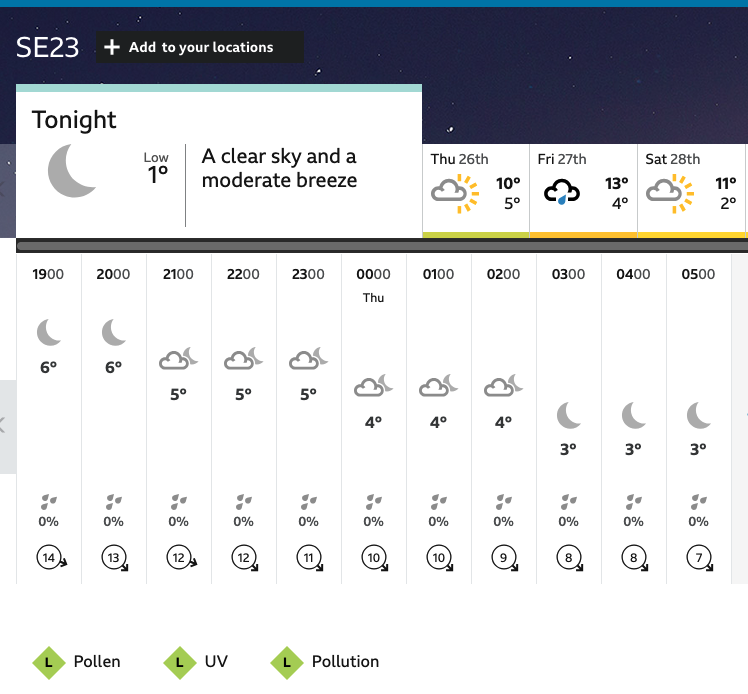748x694 pixels.
Task: Click the green Pollution level diamond icon
Action: click(287, 661)
